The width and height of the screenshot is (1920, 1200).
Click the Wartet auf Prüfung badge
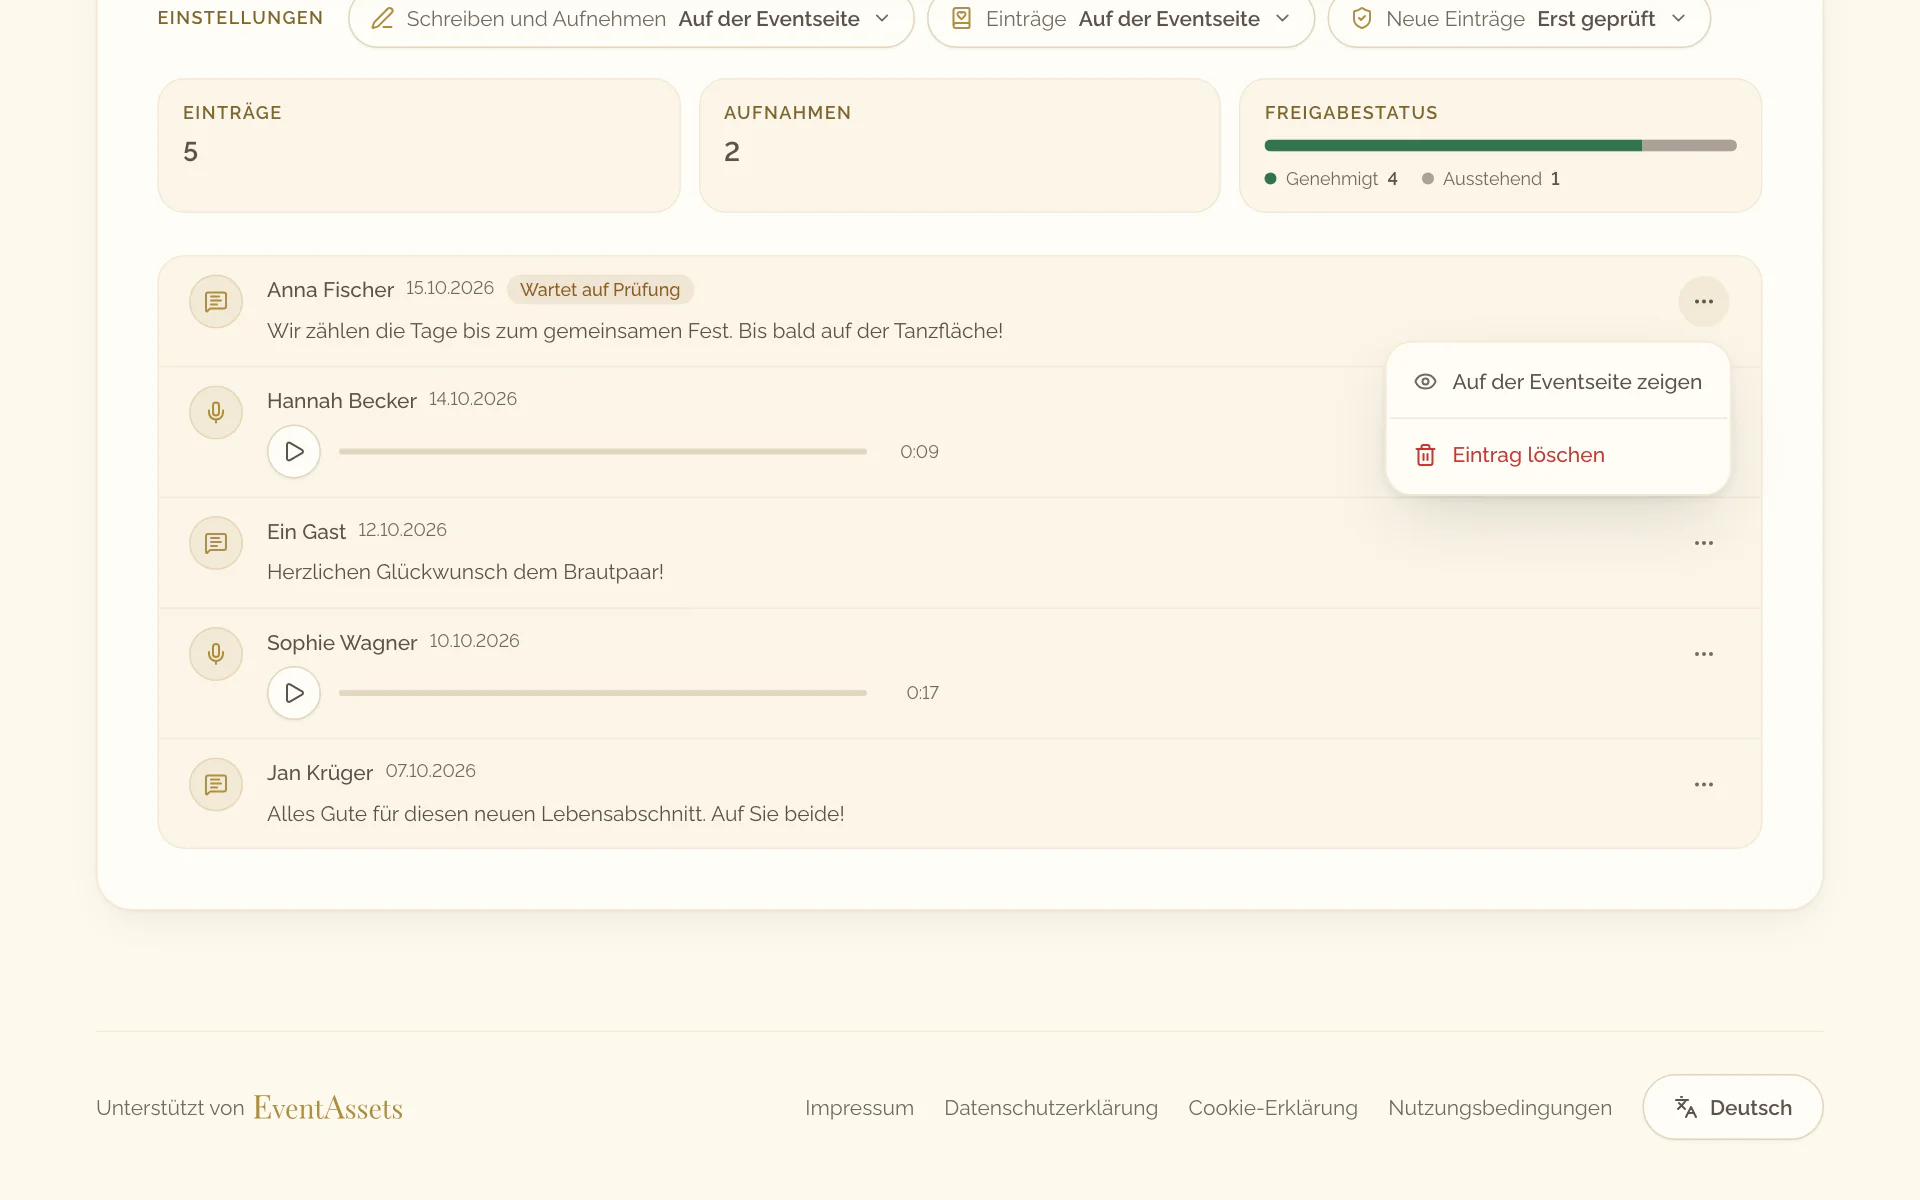point(600,290)
